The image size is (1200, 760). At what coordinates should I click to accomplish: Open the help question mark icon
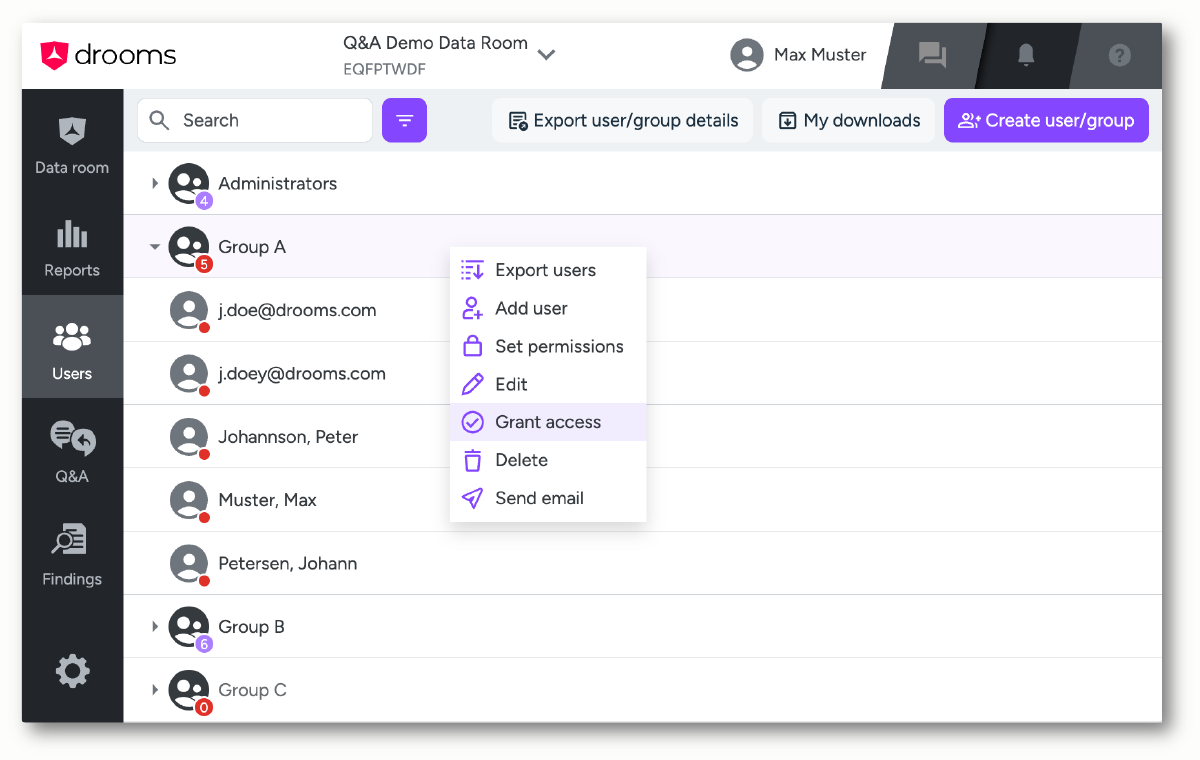tap(1120, 55)
